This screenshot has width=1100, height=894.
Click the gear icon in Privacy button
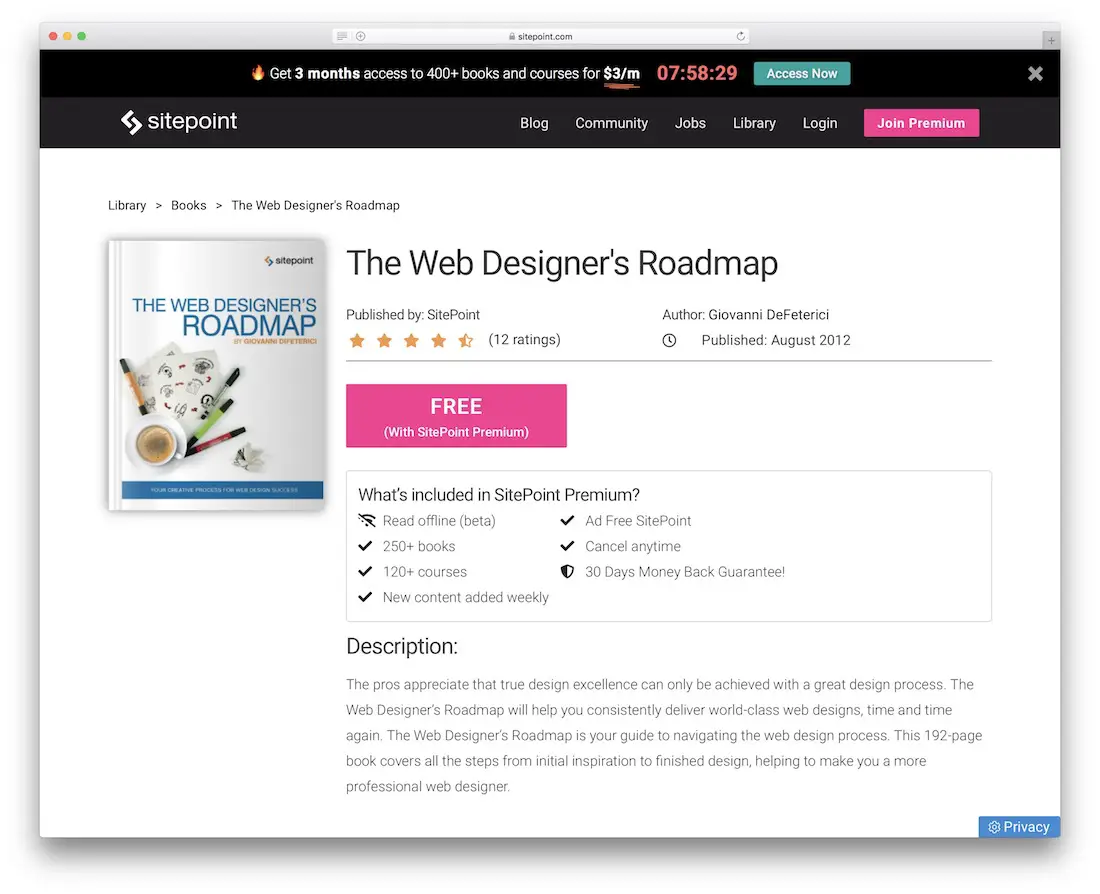coord(994,827)
